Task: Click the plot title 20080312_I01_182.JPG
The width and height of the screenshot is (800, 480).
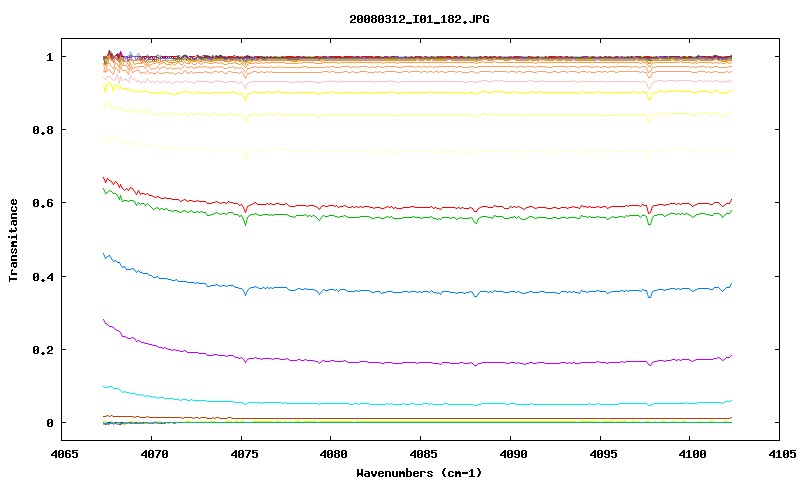Action: 419,19
